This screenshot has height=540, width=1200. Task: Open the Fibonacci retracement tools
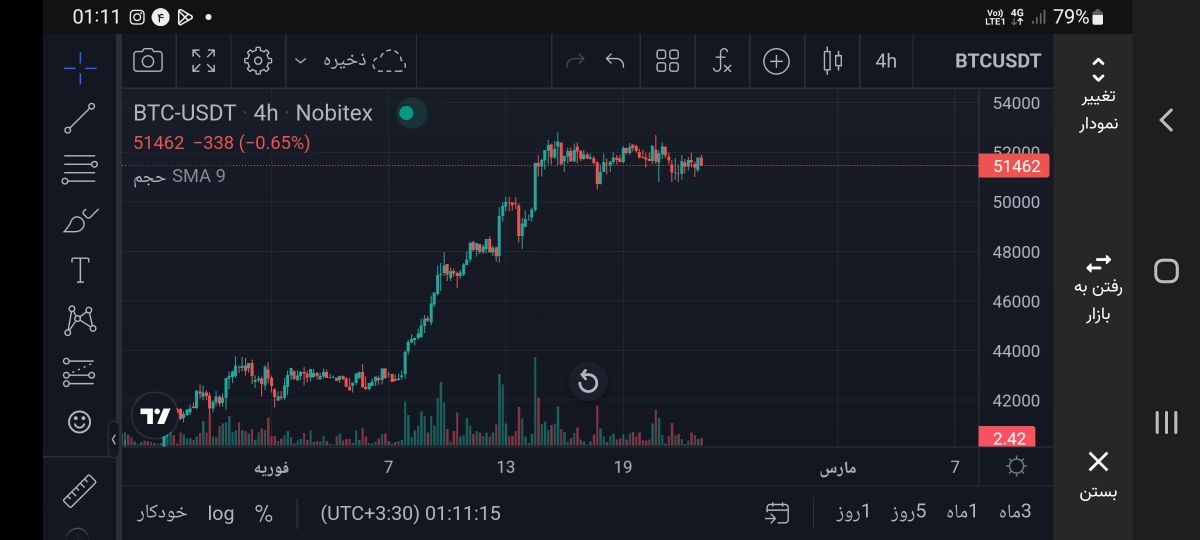80,170
